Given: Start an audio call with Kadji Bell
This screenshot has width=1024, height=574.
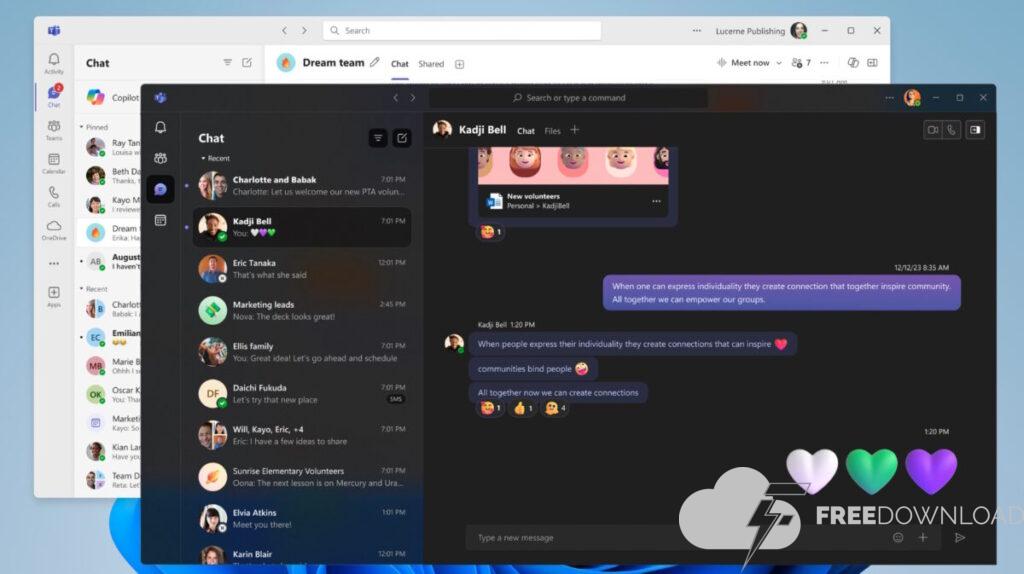Looking at the screenshot, I should point(952,129).
